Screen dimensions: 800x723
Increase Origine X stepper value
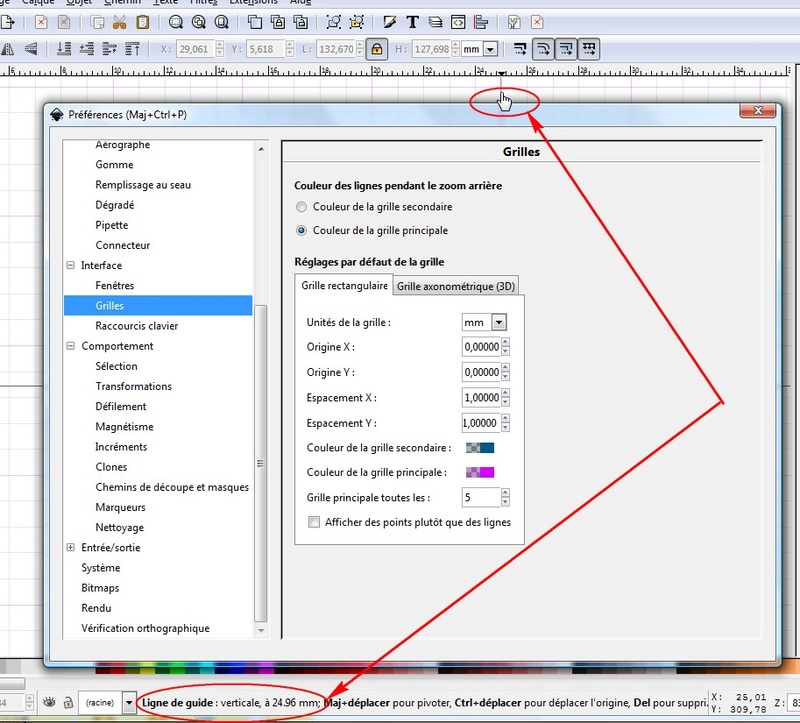(x=505, y=342)
